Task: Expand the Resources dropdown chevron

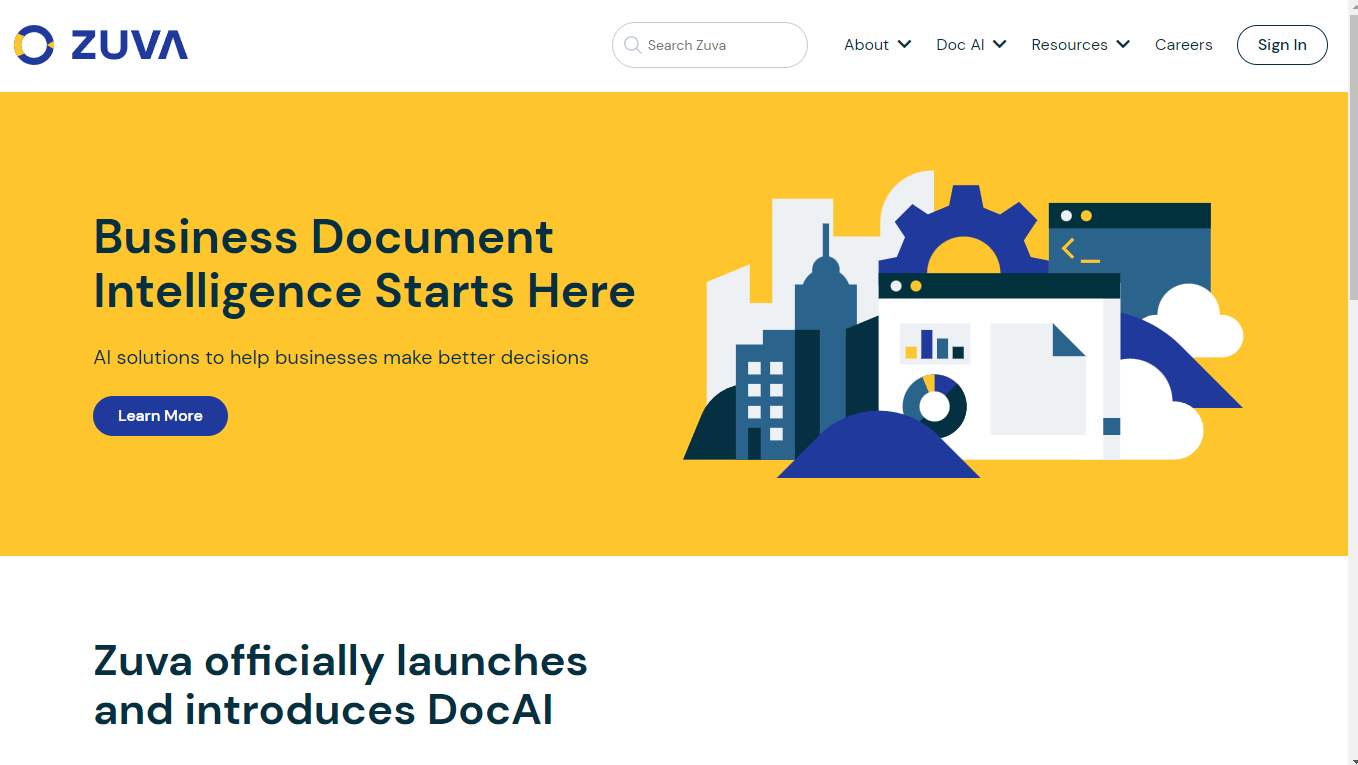Action: tap(1123, 45)
